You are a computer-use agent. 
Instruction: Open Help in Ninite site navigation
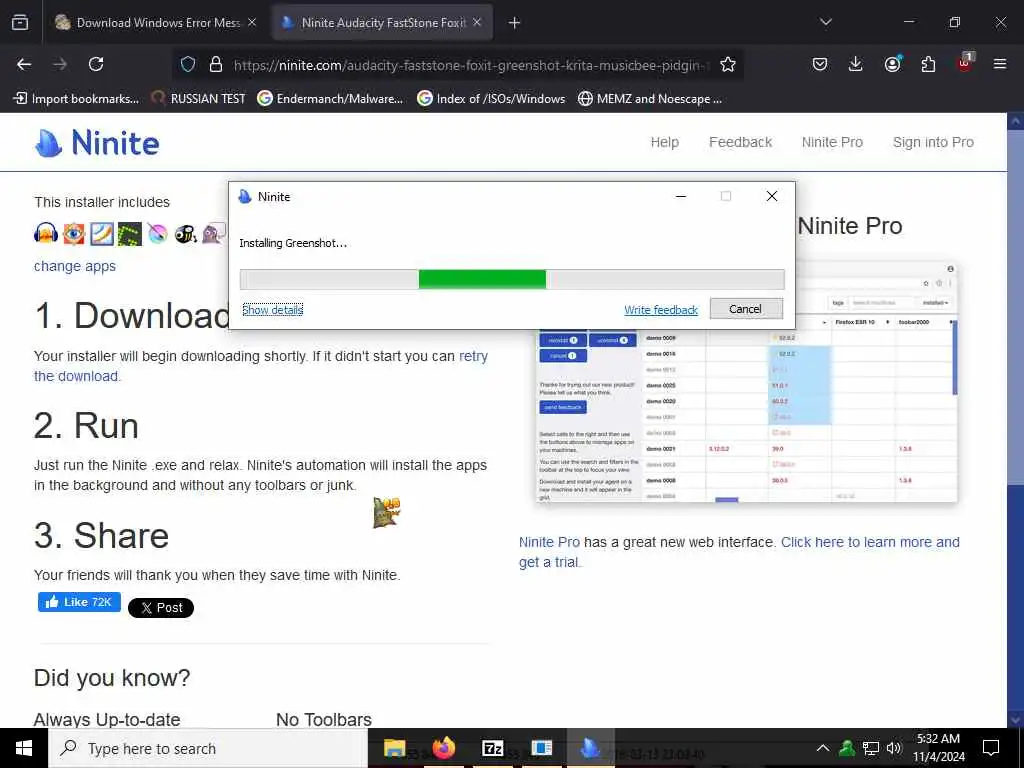pyautogui.click(x=664, y=142)
